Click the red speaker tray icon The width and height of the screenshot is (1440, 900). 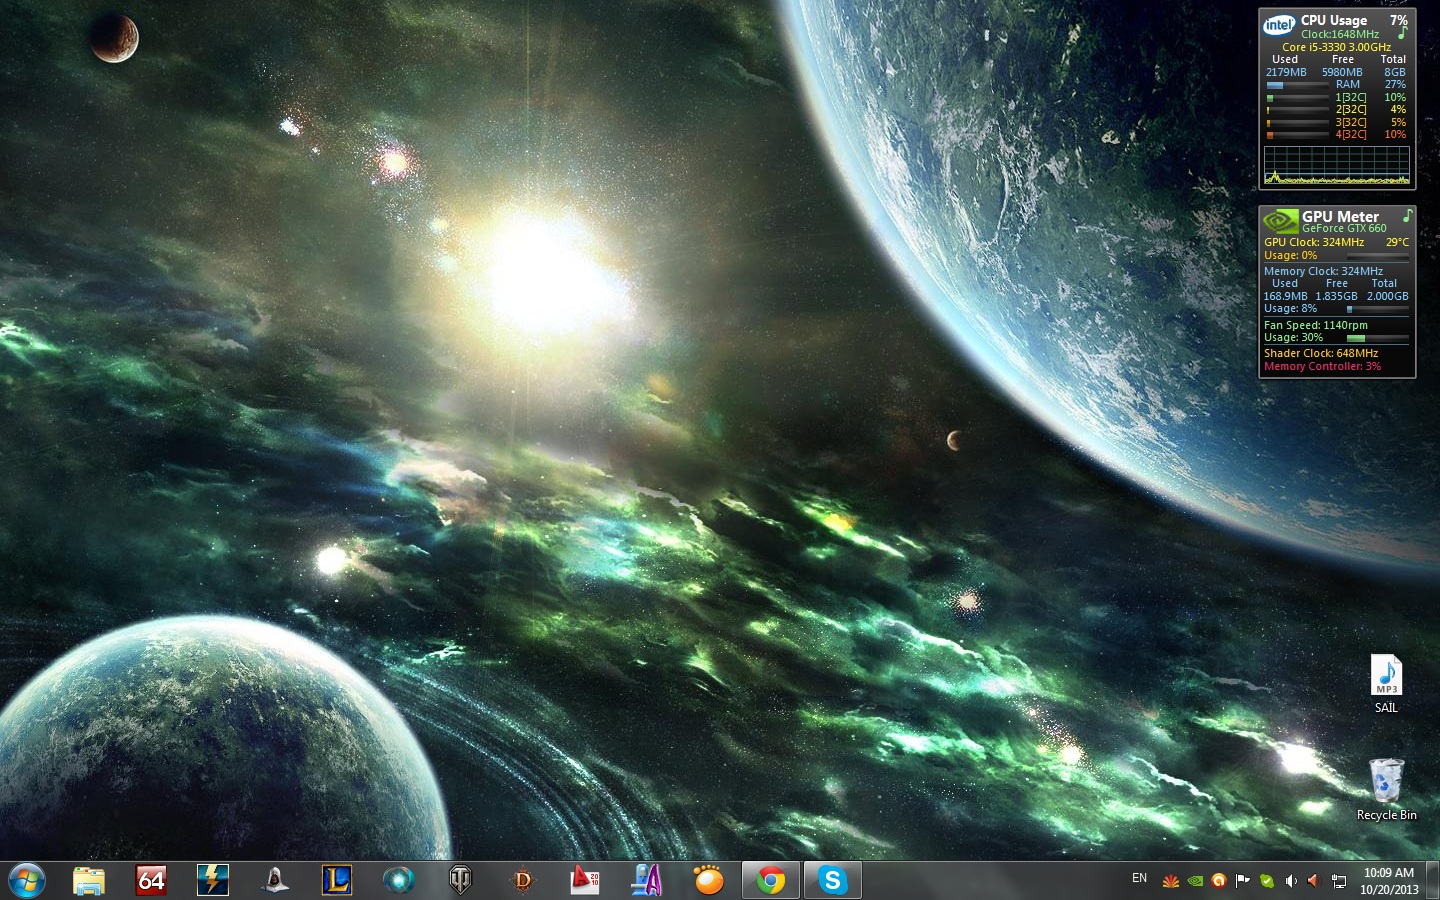pos(1314,881)
